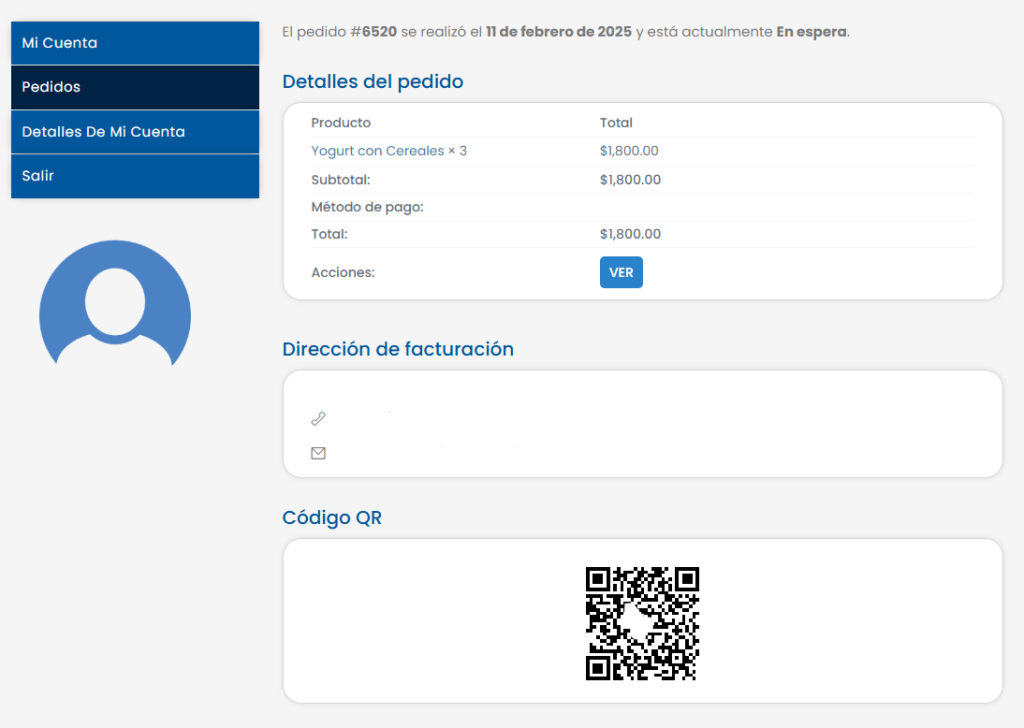Click the phone icon in billing address

pos(318,419)
